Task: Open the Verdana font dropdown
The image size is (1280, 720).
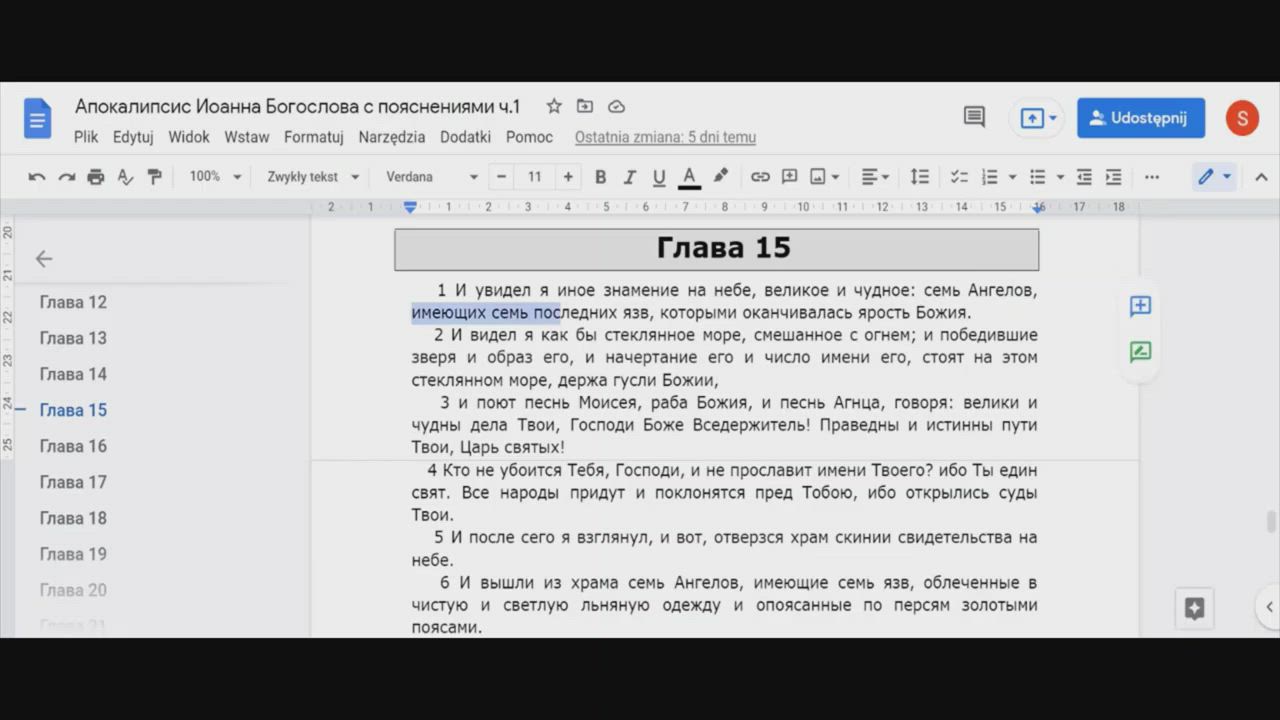Action: point(432,177)
